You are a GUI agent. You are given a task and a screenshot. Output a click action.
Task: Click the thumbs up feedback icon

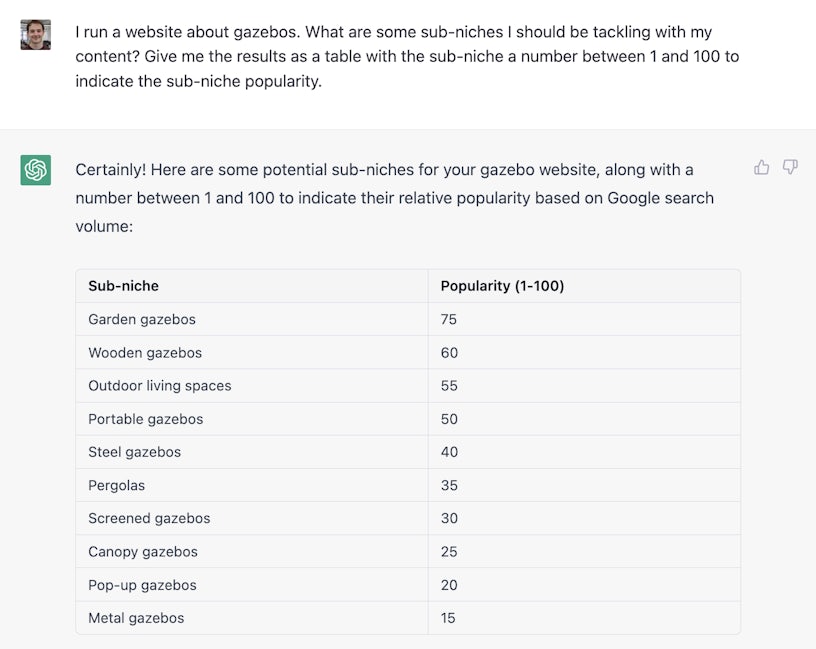click(x=762, y=167)
